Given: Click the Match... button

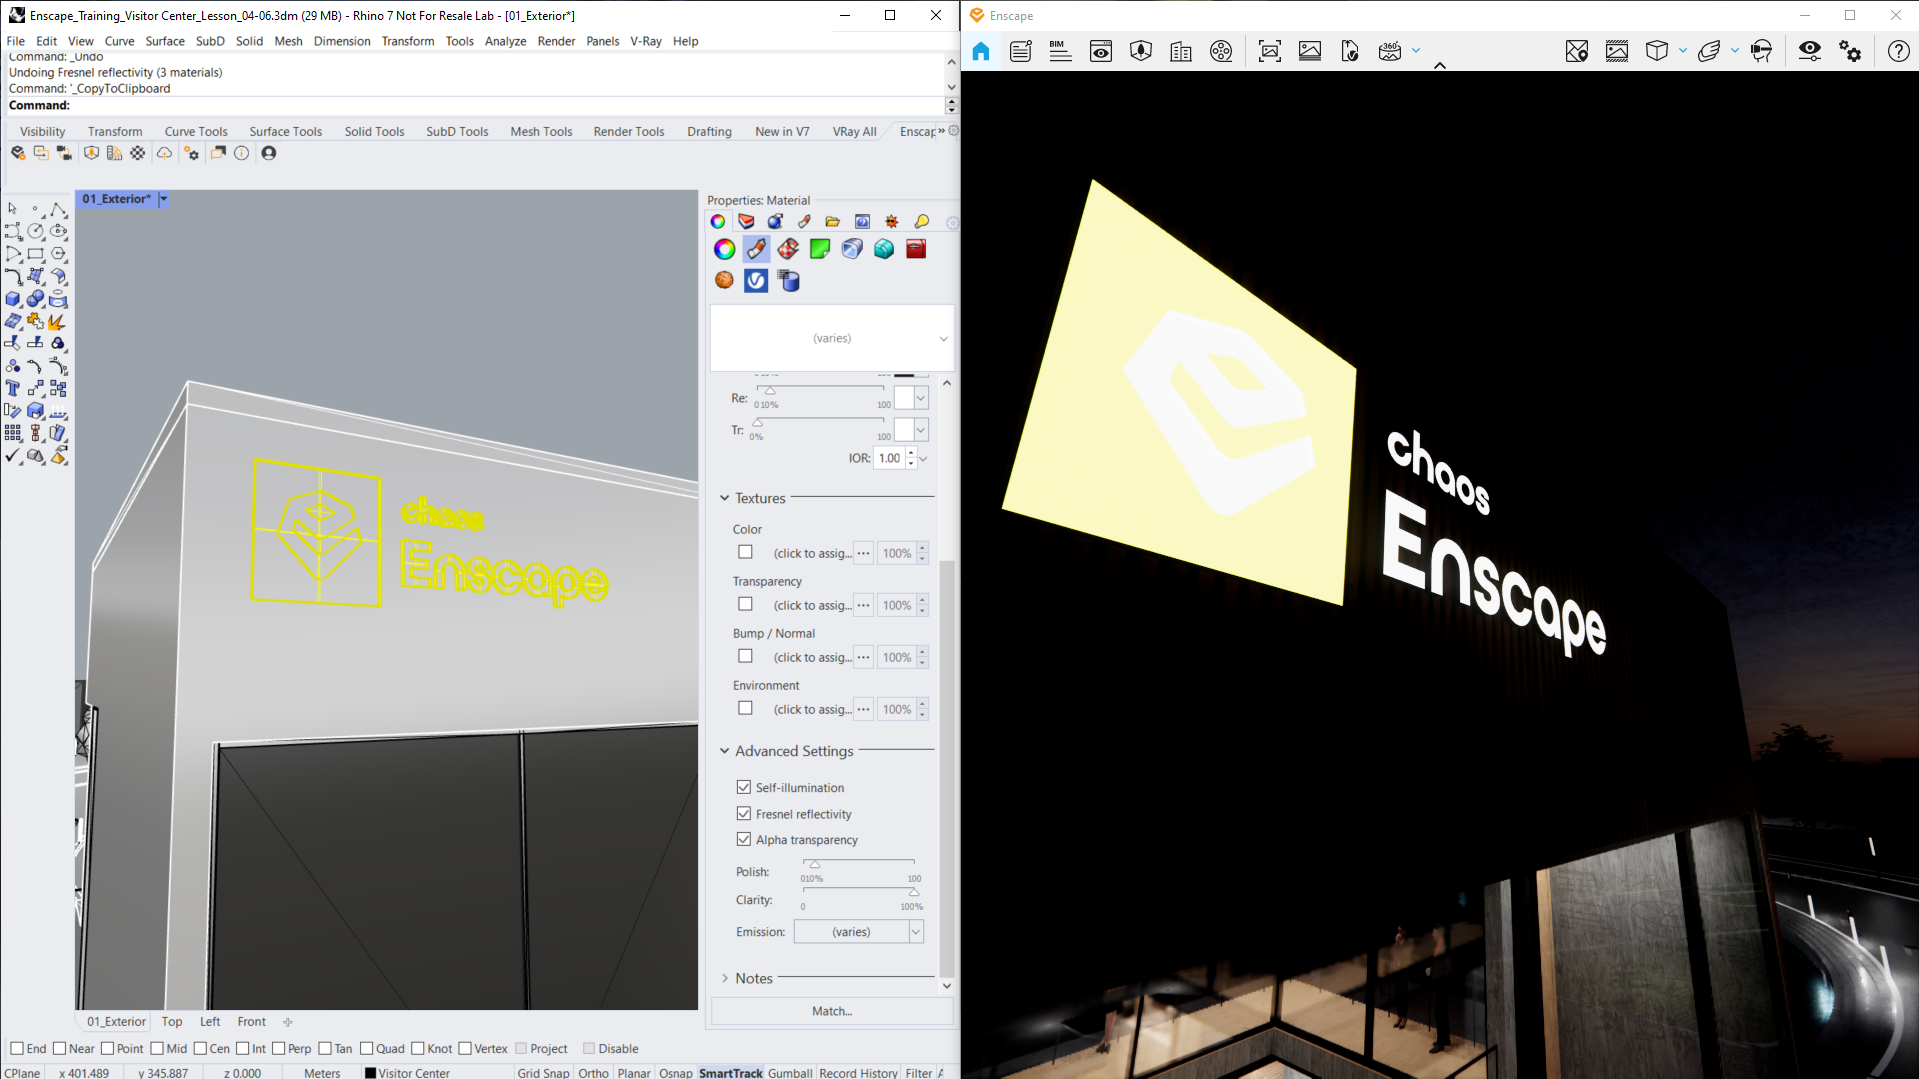Looking at the screenshot, I should pyautogui.click(x=832, y=1011).
